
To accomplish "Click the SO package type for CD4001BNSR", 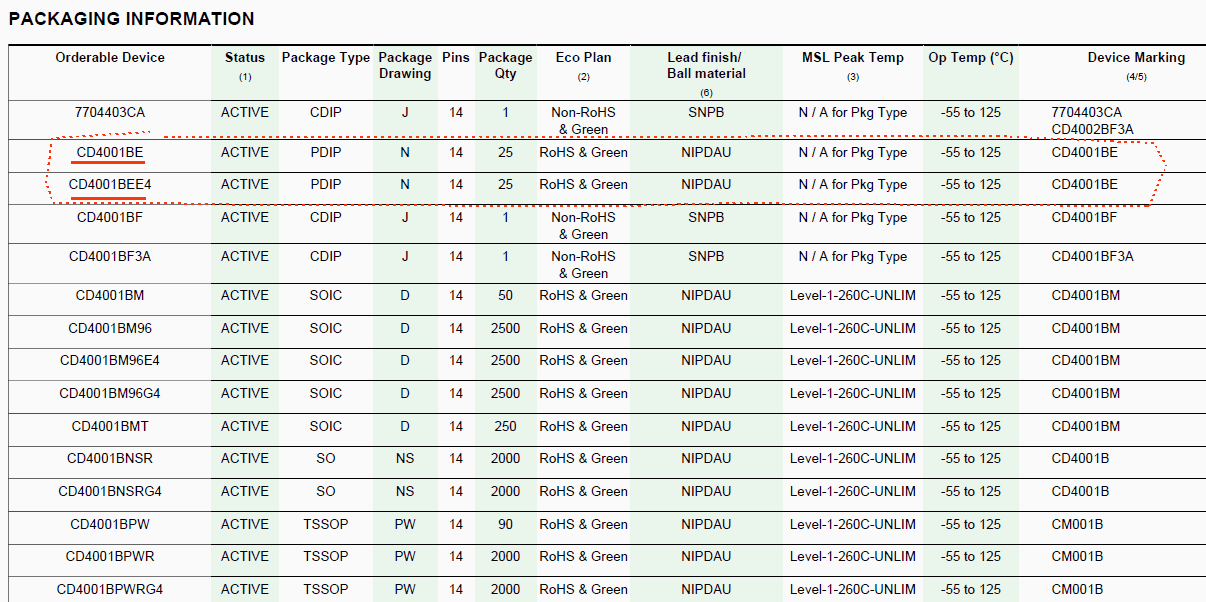I will click(326, 459).
